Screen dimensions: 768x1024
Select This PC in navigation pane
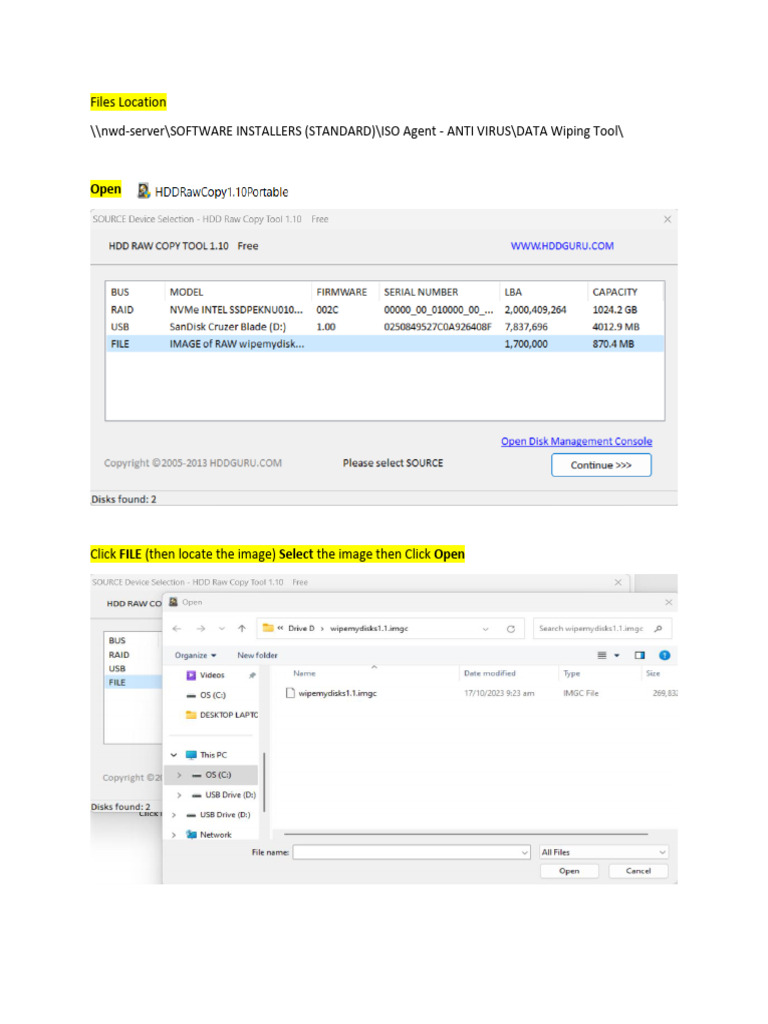pos(214,755)
